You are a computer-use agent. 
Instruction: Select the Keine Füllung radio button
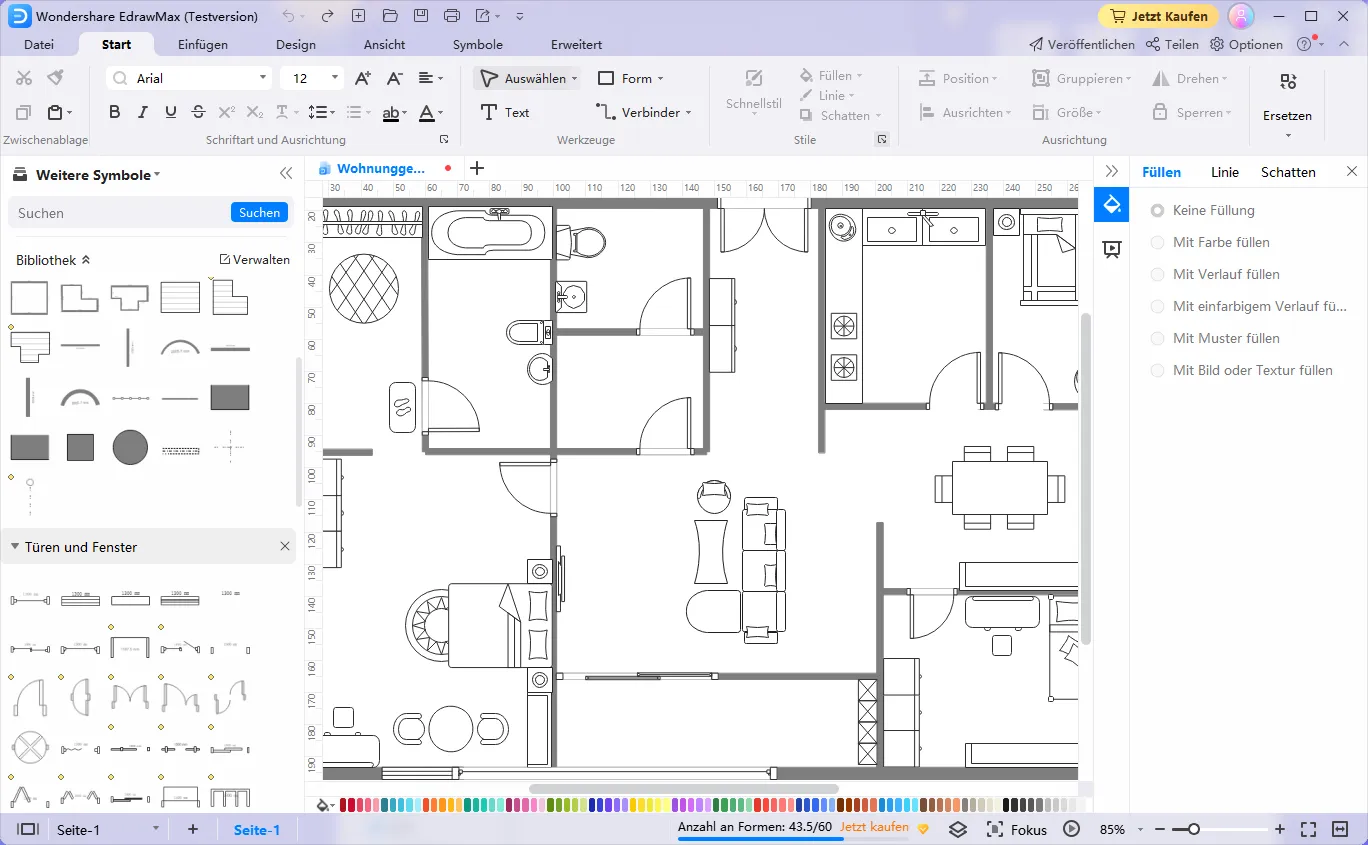[x=1157, y=210]
